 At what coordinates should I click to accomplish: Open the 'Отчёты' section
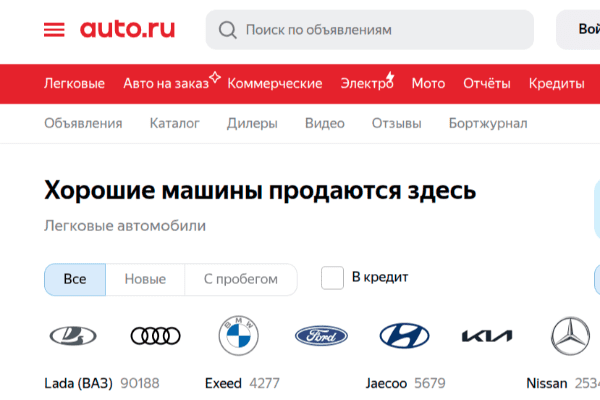[487, 83]
